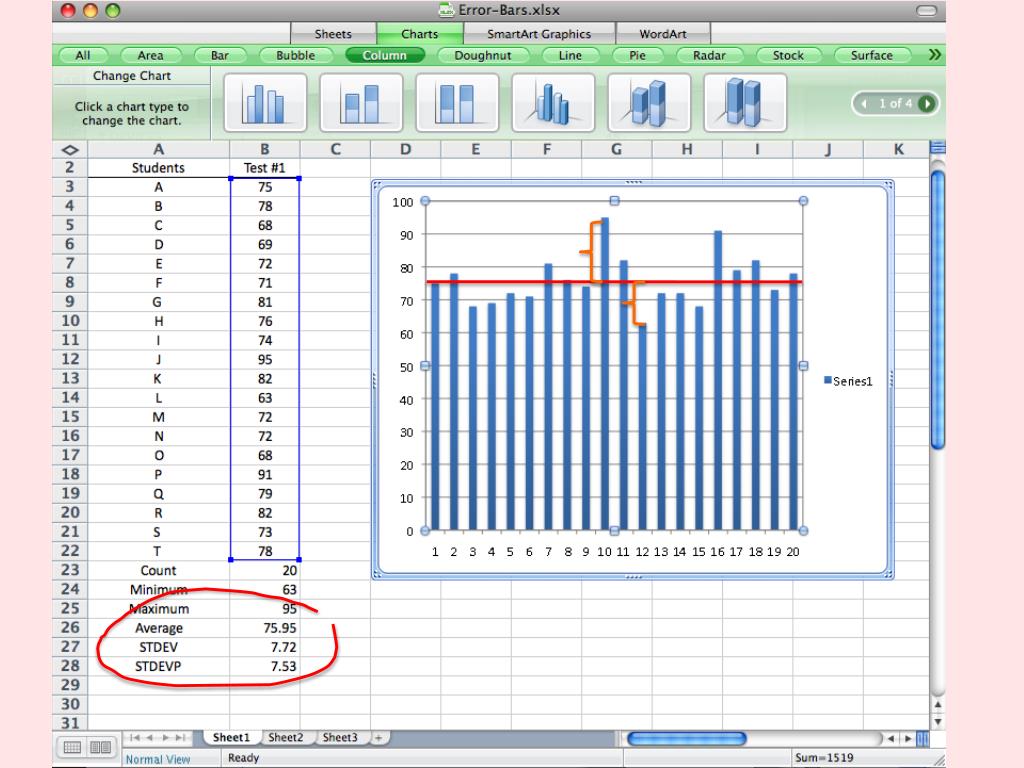The height and width of the screenshot is (768, 1024).
Task: Switch to Normal View layout icon
Action: pos(72,747)
